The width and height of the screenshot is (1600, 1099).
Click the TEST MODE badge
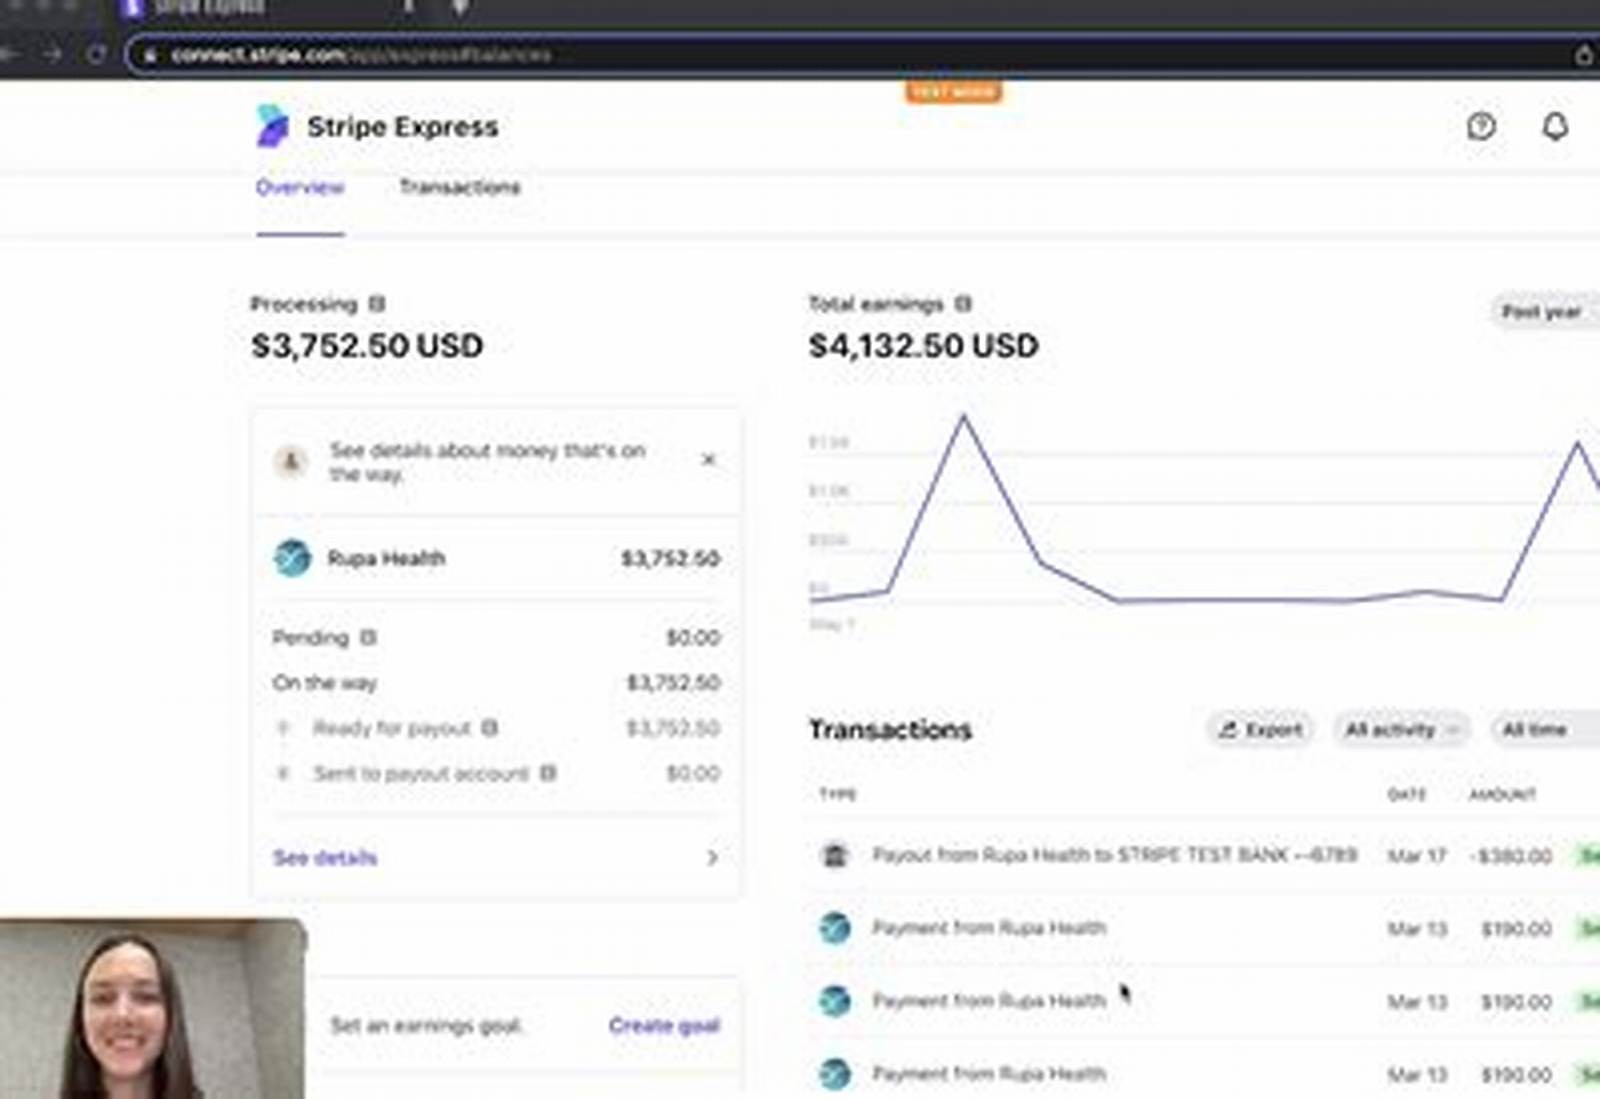point(954,92)
